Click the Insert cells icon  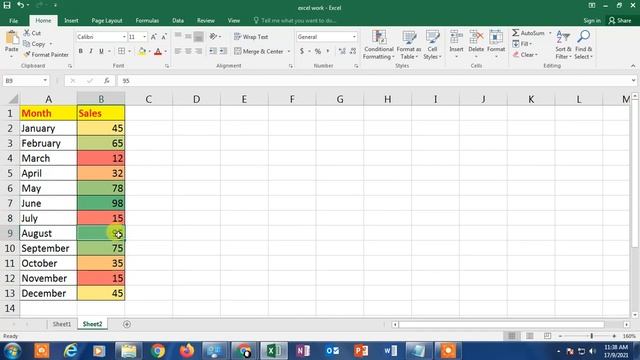456,38
